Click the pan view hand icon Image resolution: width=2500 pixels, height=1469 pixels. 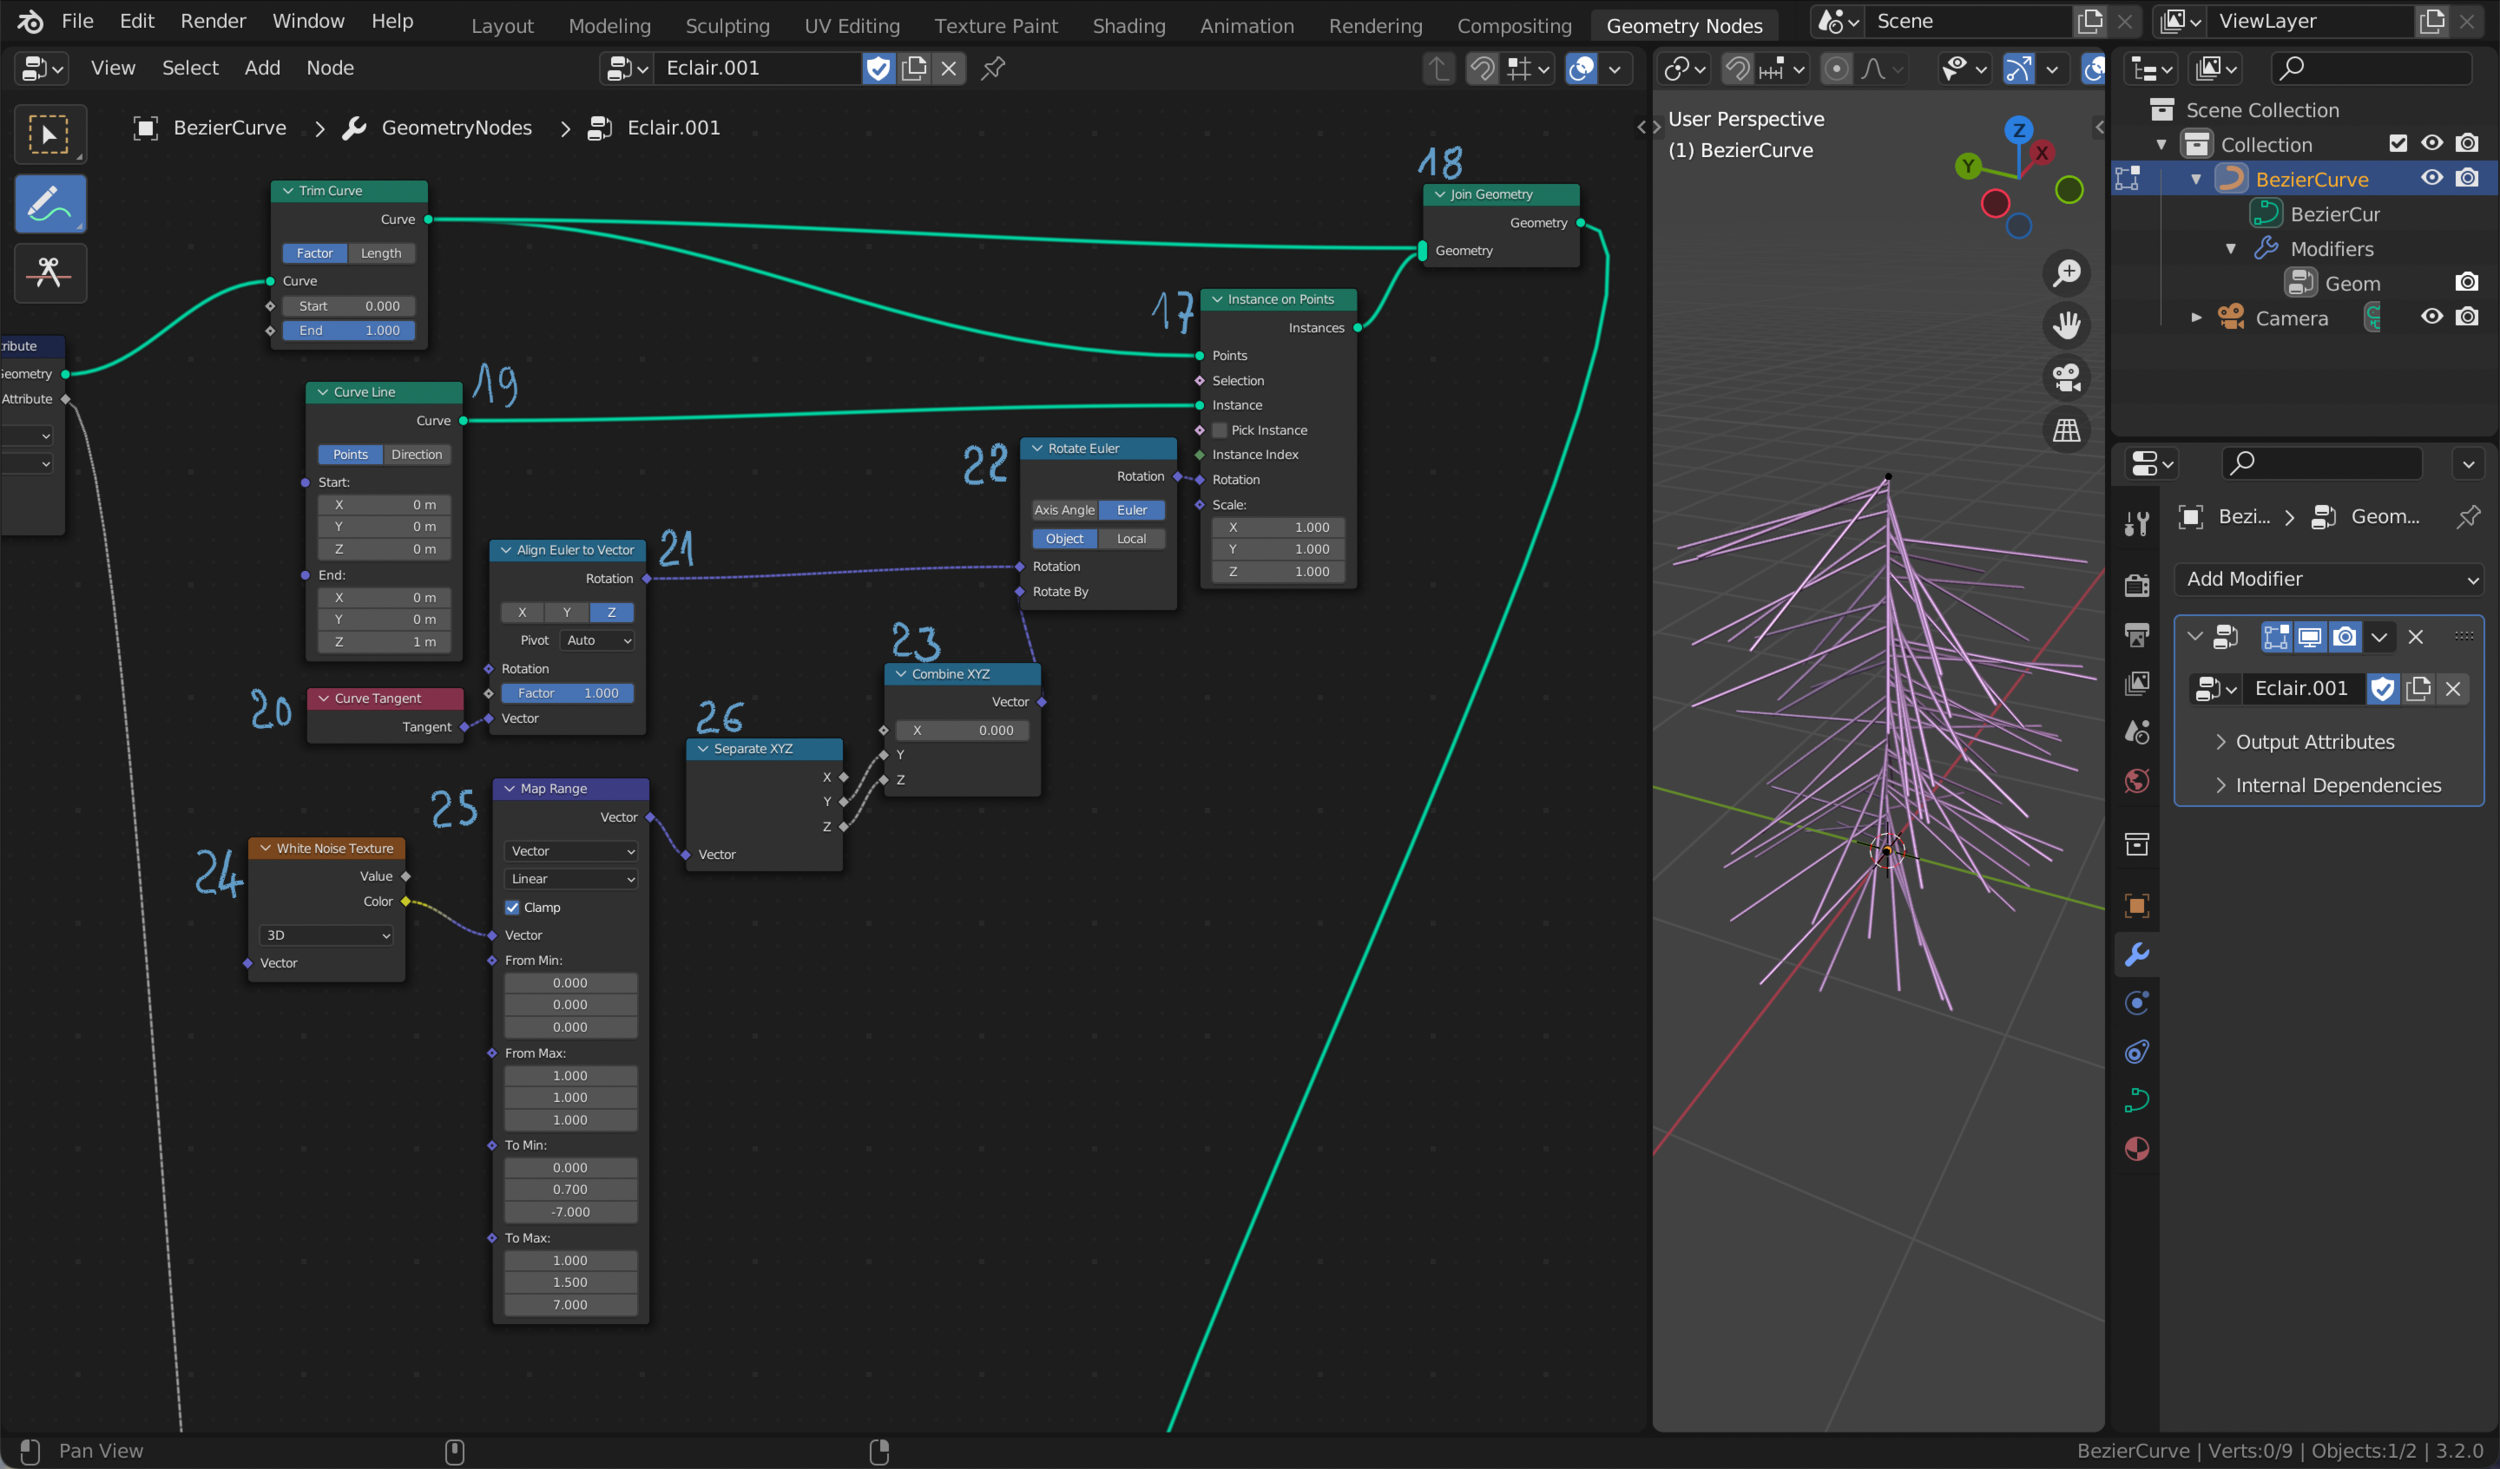(2066, 325)
